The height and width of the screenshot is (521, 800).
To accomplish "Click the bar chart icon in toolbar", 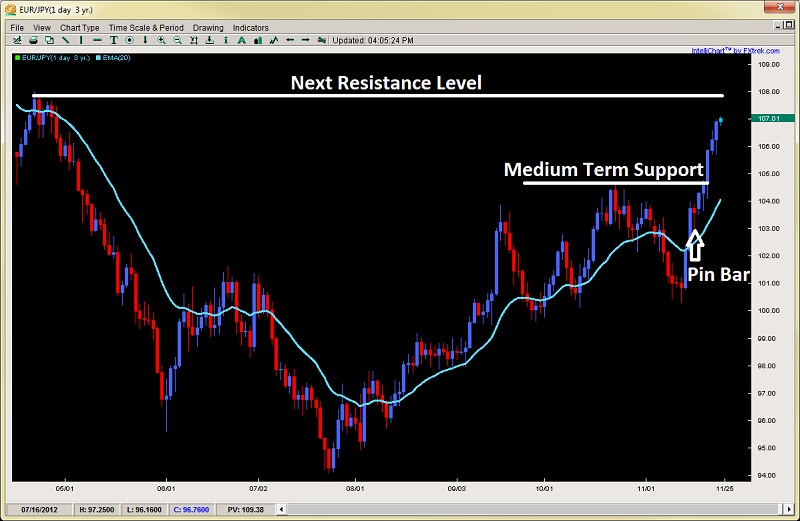I will [258, 40].
